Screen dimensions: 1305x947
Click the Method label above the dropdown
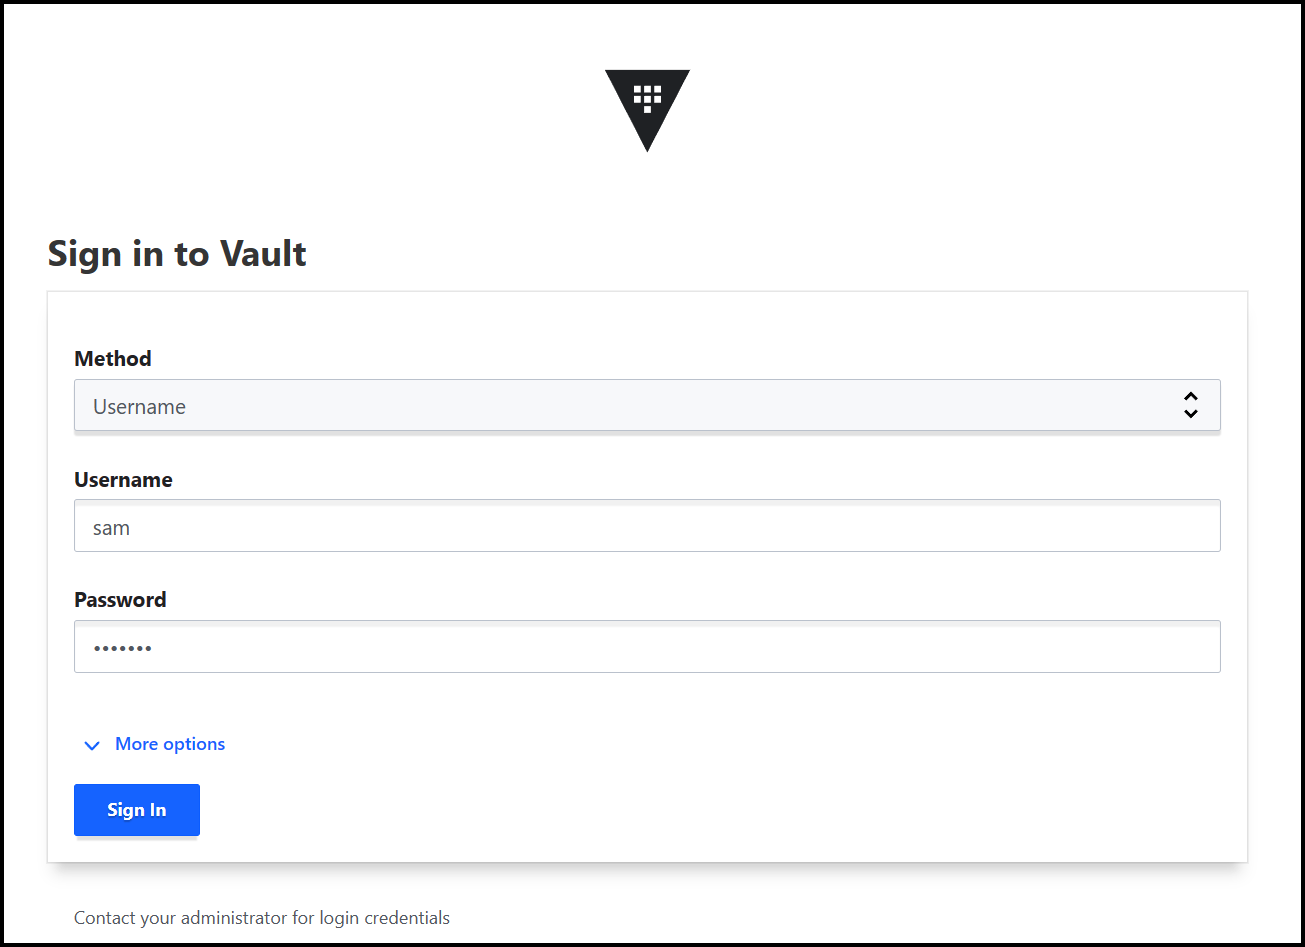[112, 358]
